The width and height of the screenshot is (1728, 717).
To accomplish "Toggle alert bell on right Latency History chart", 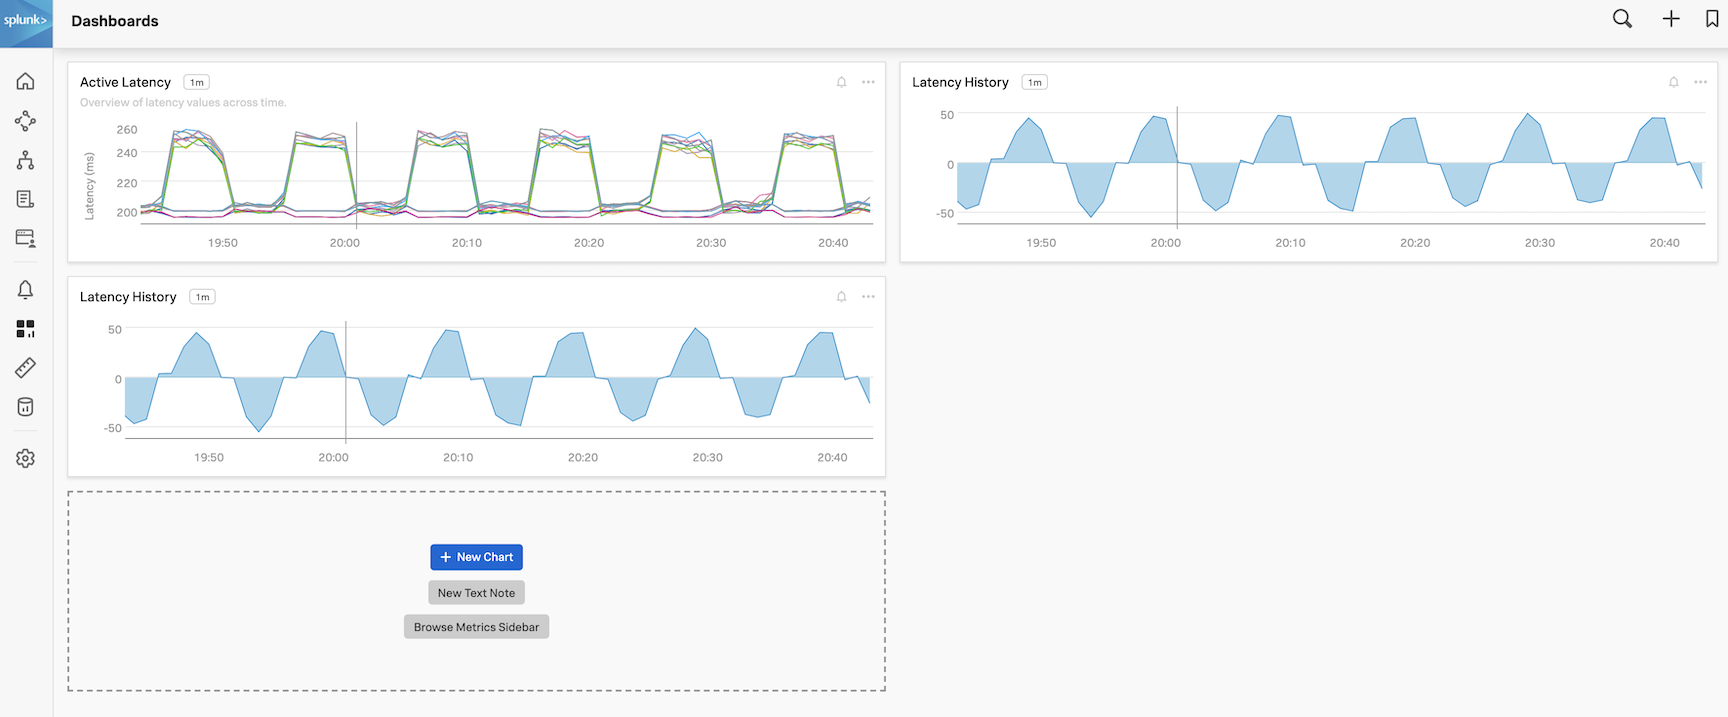I will point(1674,82).
